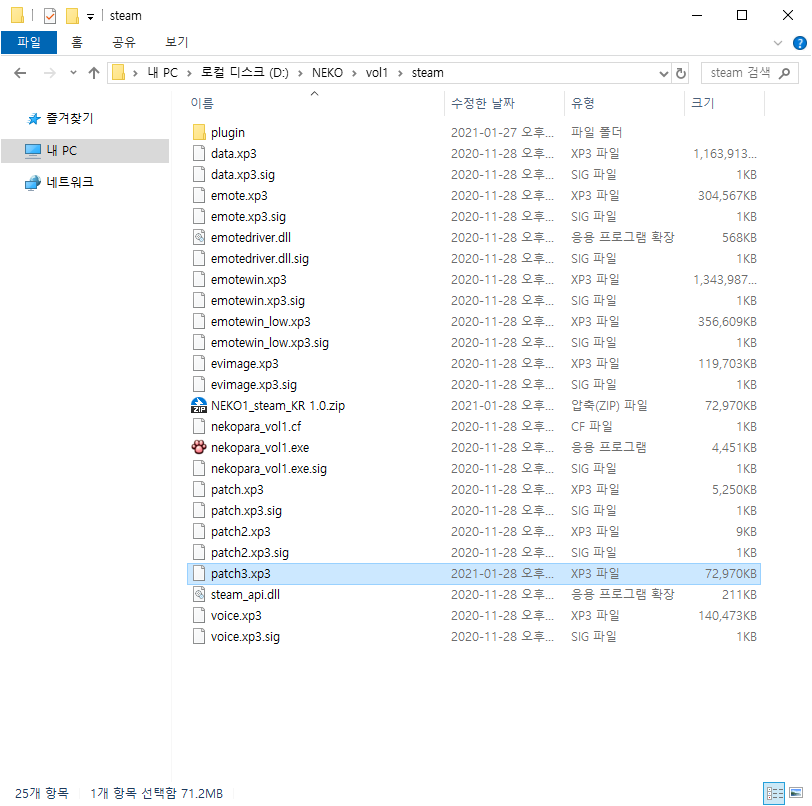Select the emotewin.xp3.sig file name
Screen dimensions: 812x806
point(258,300)
